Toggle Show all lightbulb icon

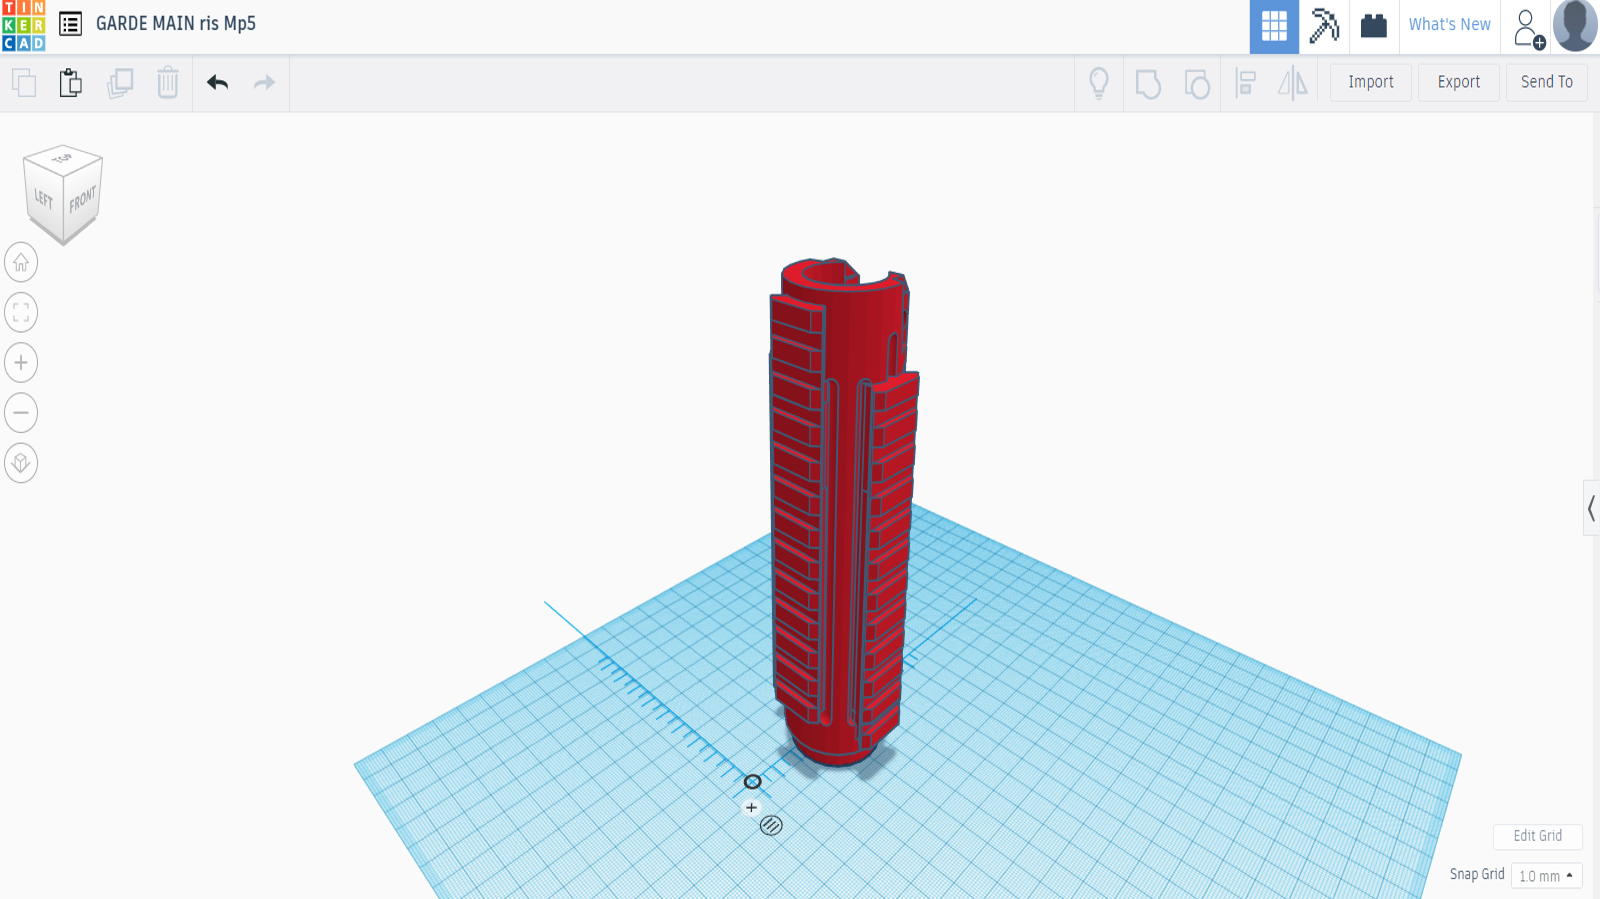pyautogui.click(x=1099, y=83)
